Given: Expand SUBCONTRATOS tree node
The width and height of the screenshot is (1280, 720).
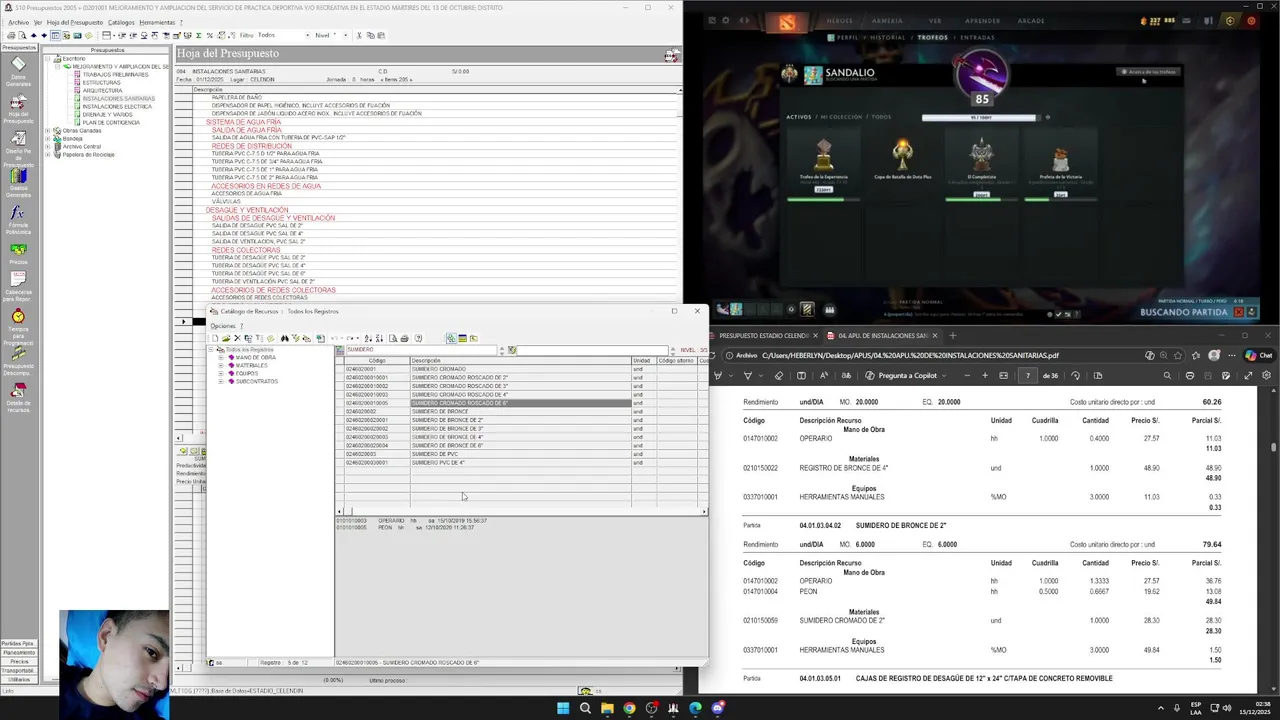Looking at the screenshot, I should pos(221,381).
